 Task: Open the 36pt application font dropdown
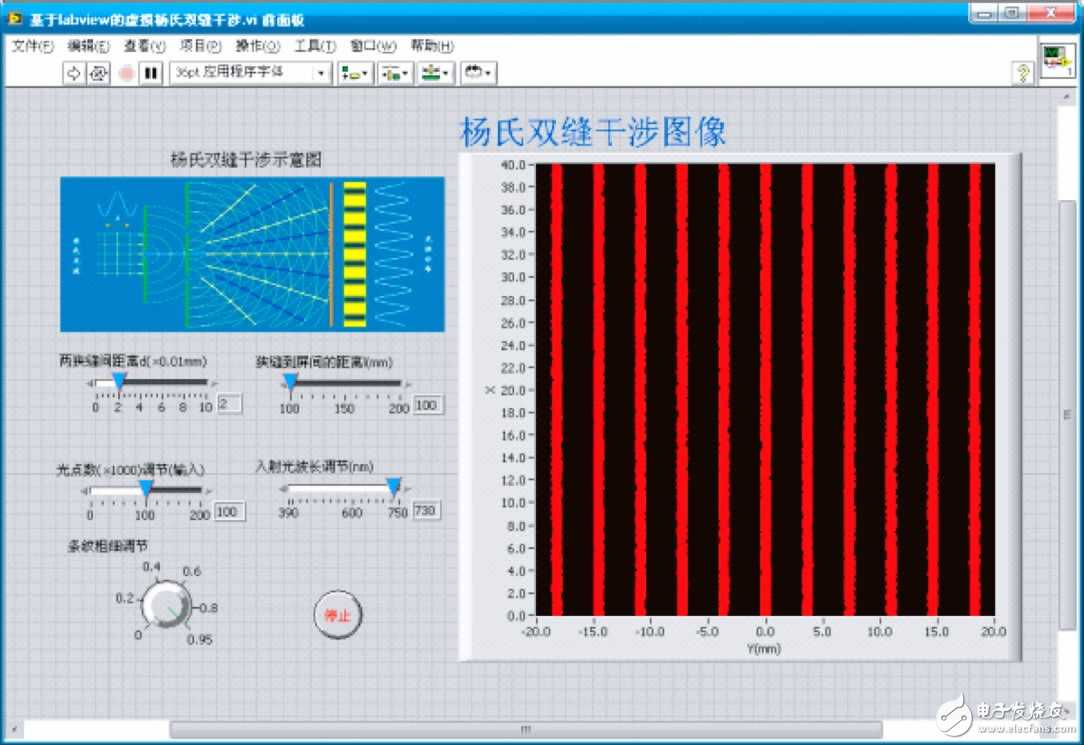coord(250,73)
